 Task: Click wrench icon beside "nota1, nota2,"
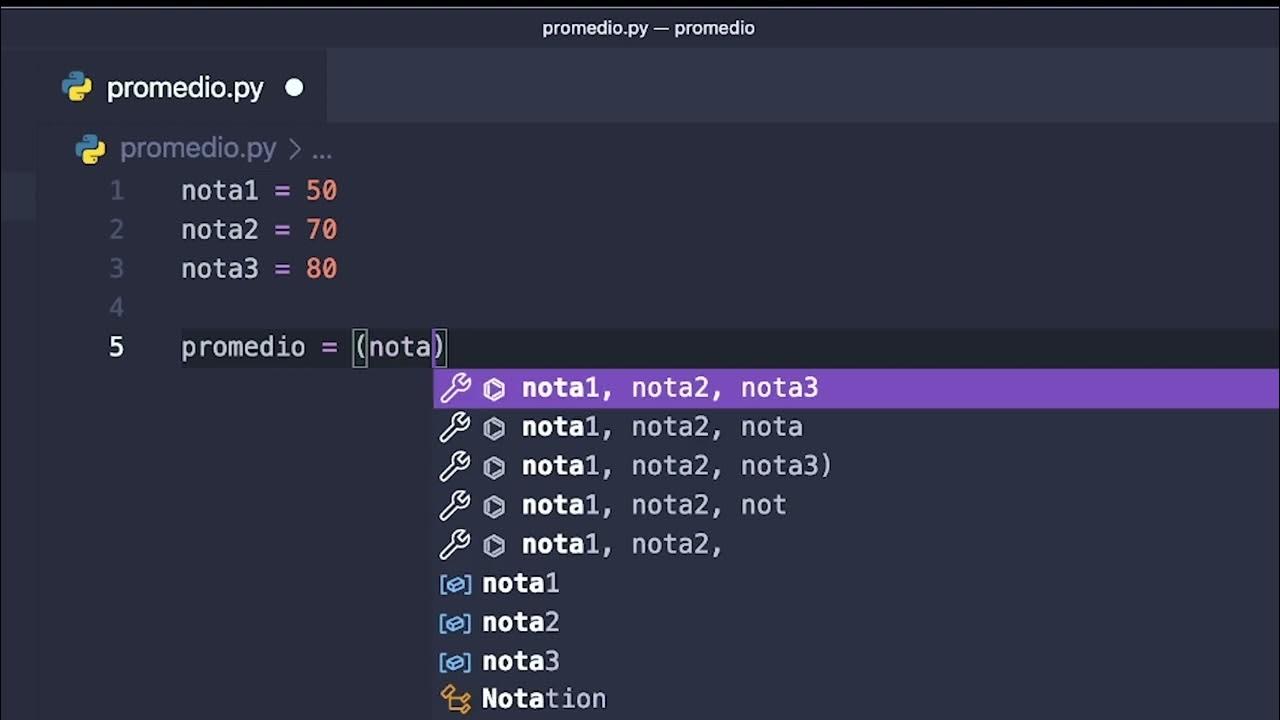point(455,544)
